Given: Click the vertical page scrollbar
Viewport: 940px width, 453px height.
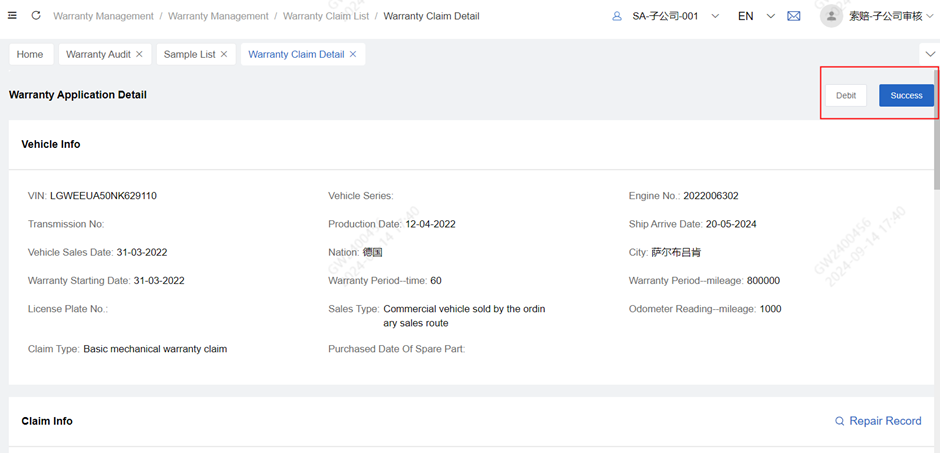Looking at the screenshot, I should tap(936, 129).
